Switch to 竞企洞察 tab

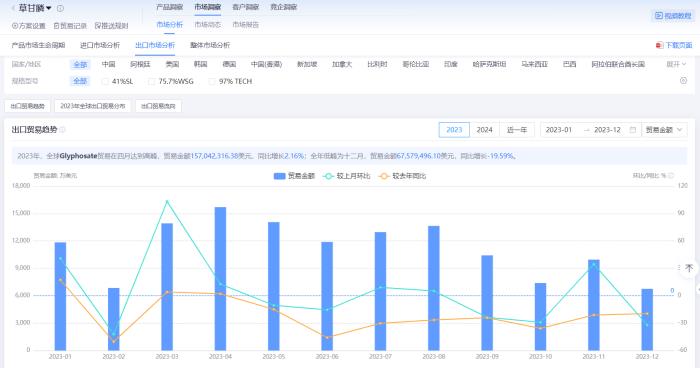pyautogui.click(x=283, y=7)
